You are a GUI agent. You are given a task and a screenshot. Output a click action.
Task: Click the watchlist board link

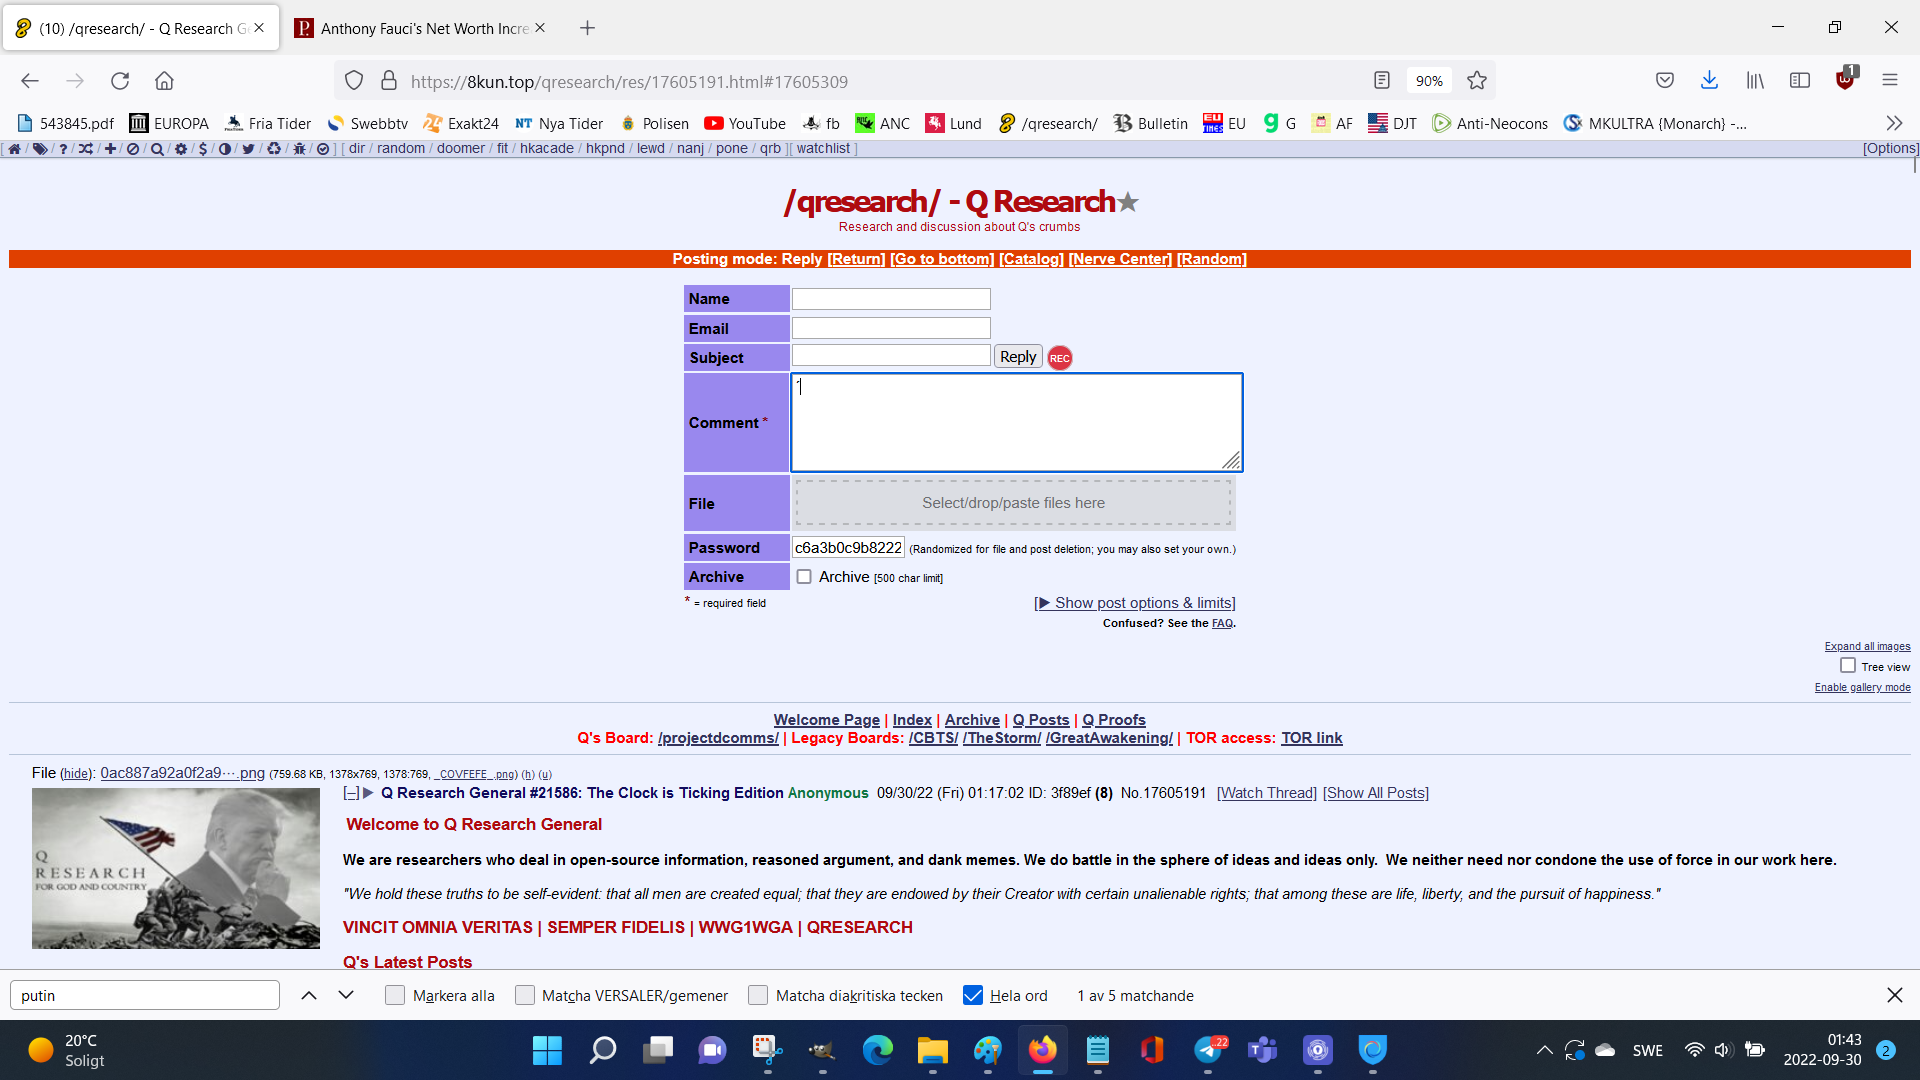pyautogui.click(x=823, y=149)
